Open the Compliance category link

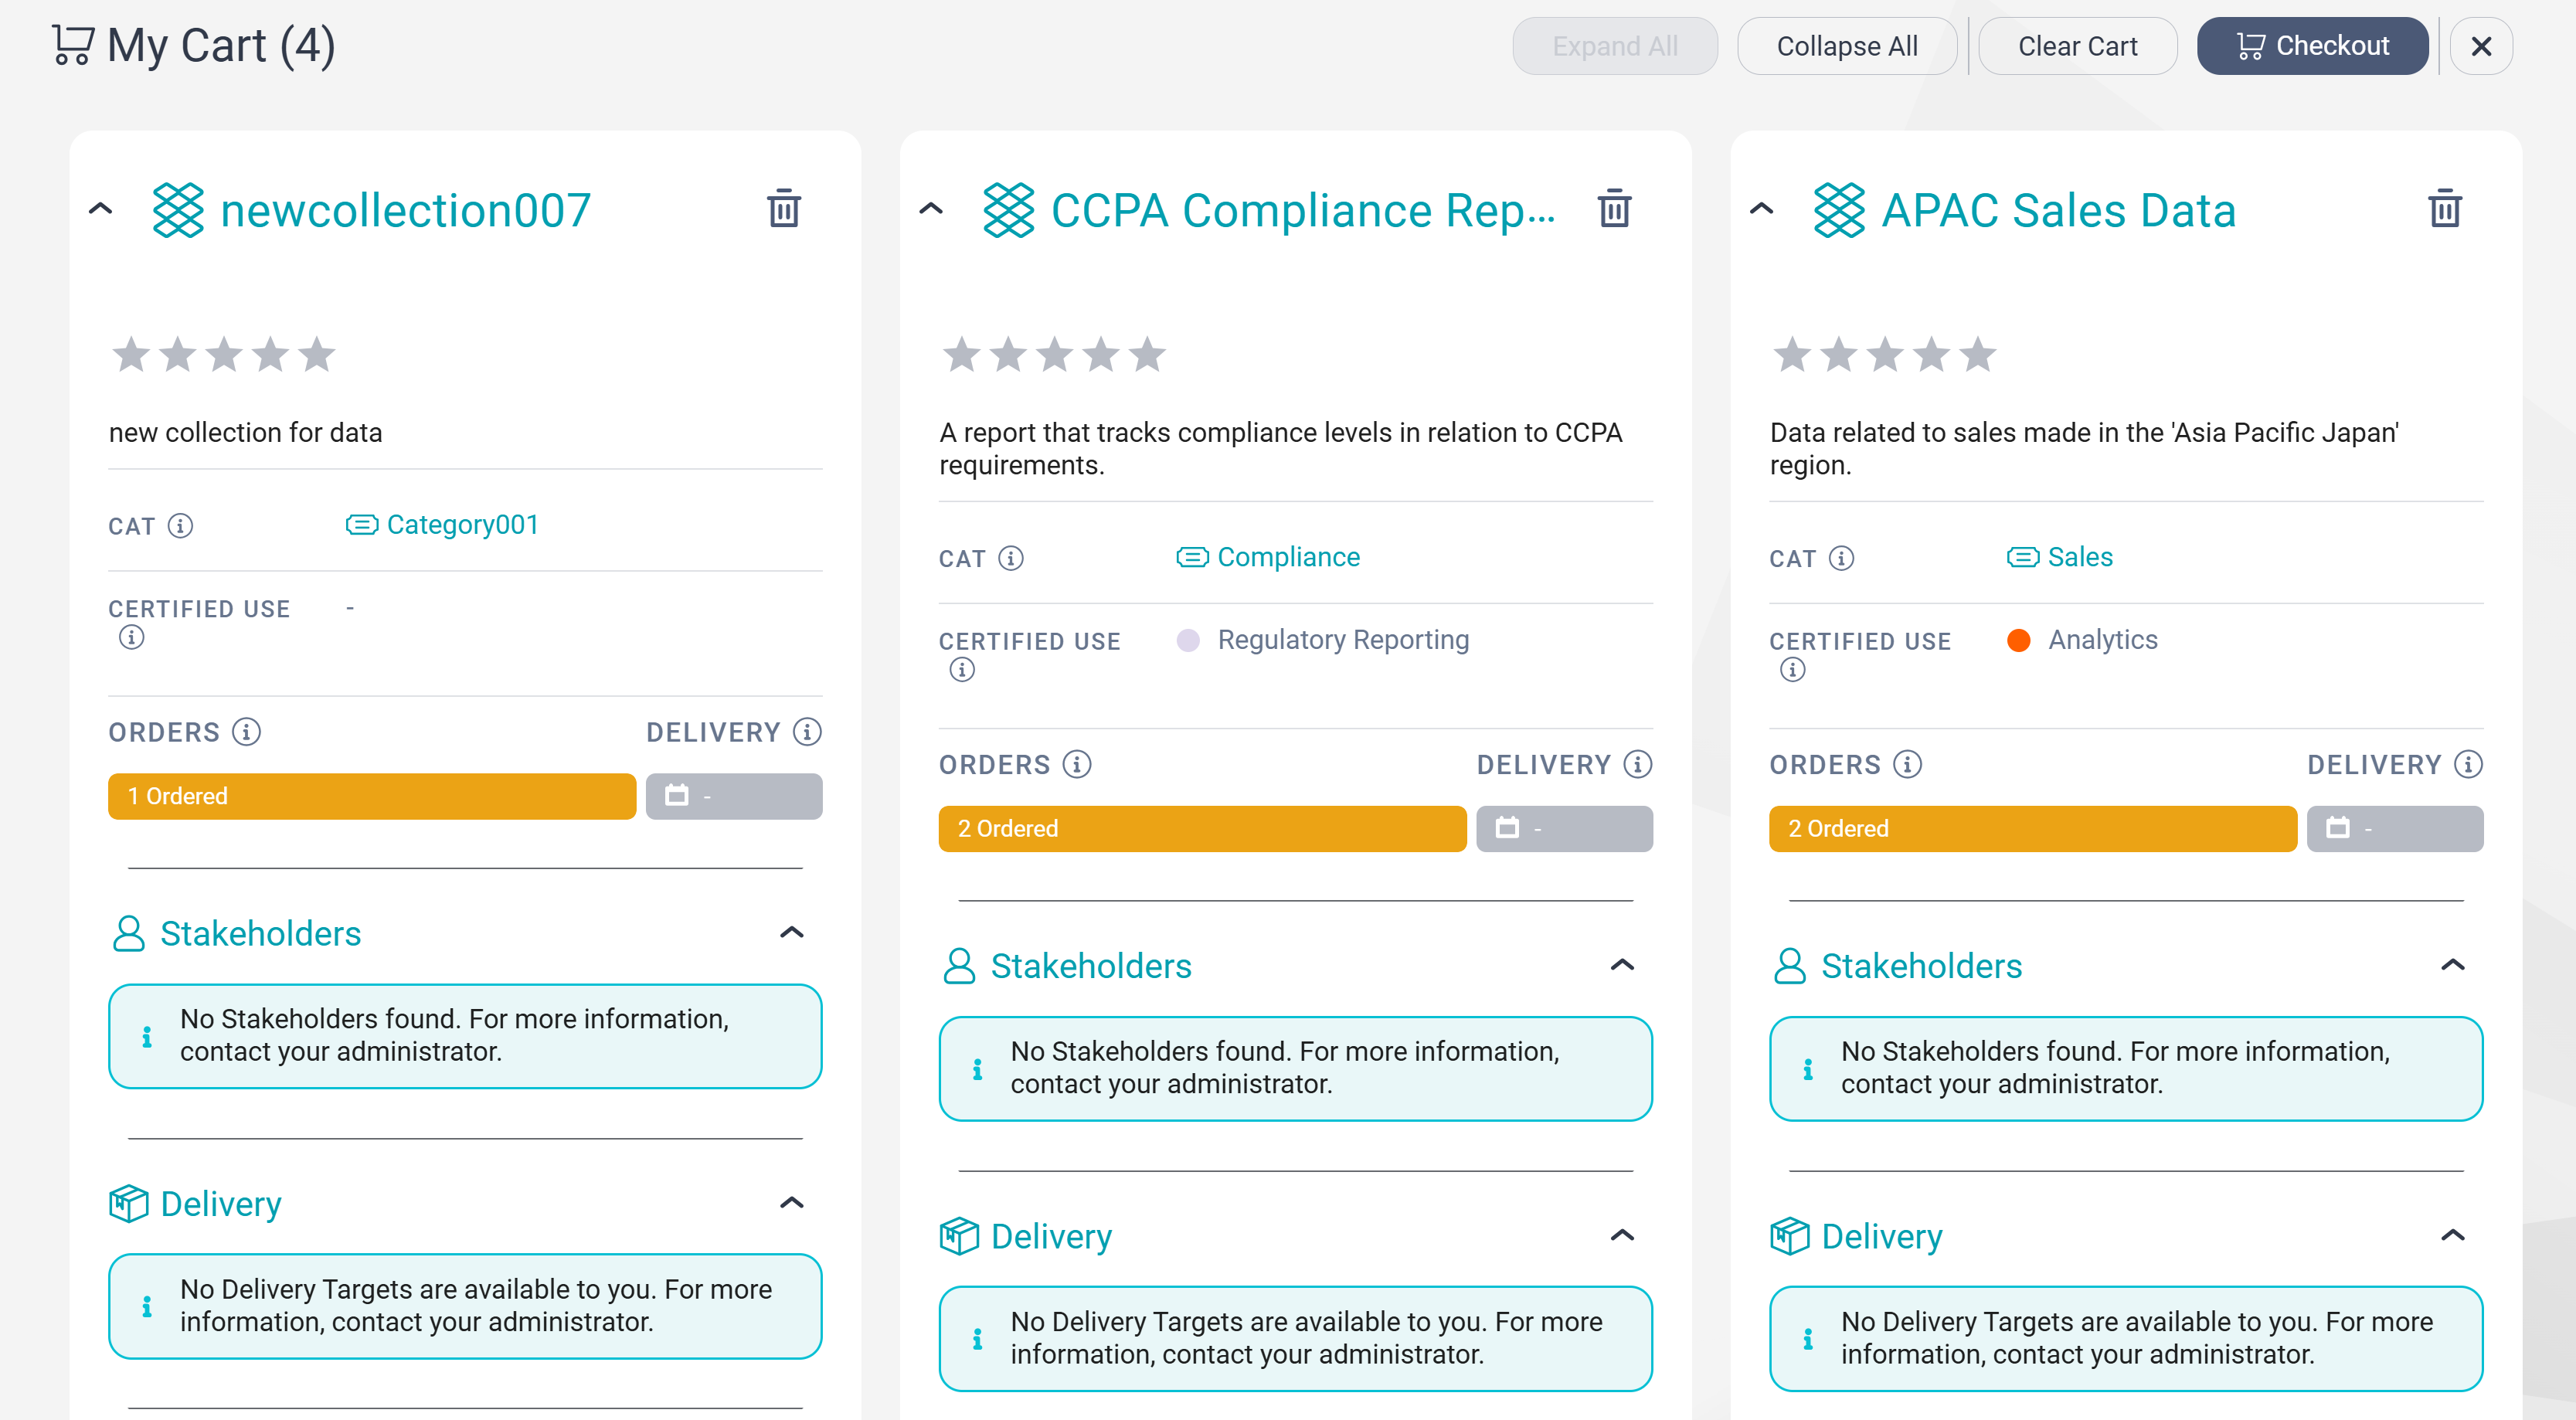[x=1288, y=557]
